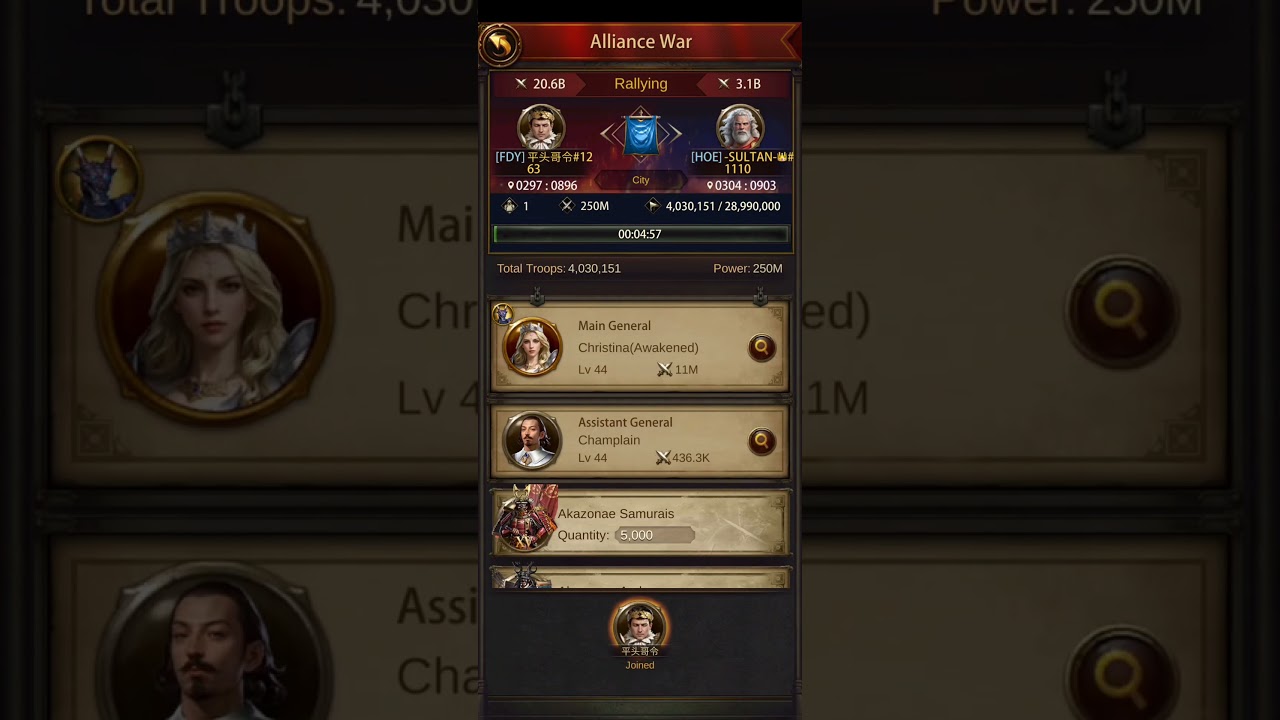This screenshot has height=720, width=1280.
Task: Tap the Akazonae Samurais troop icon
Action: click(x=526, y=520)
